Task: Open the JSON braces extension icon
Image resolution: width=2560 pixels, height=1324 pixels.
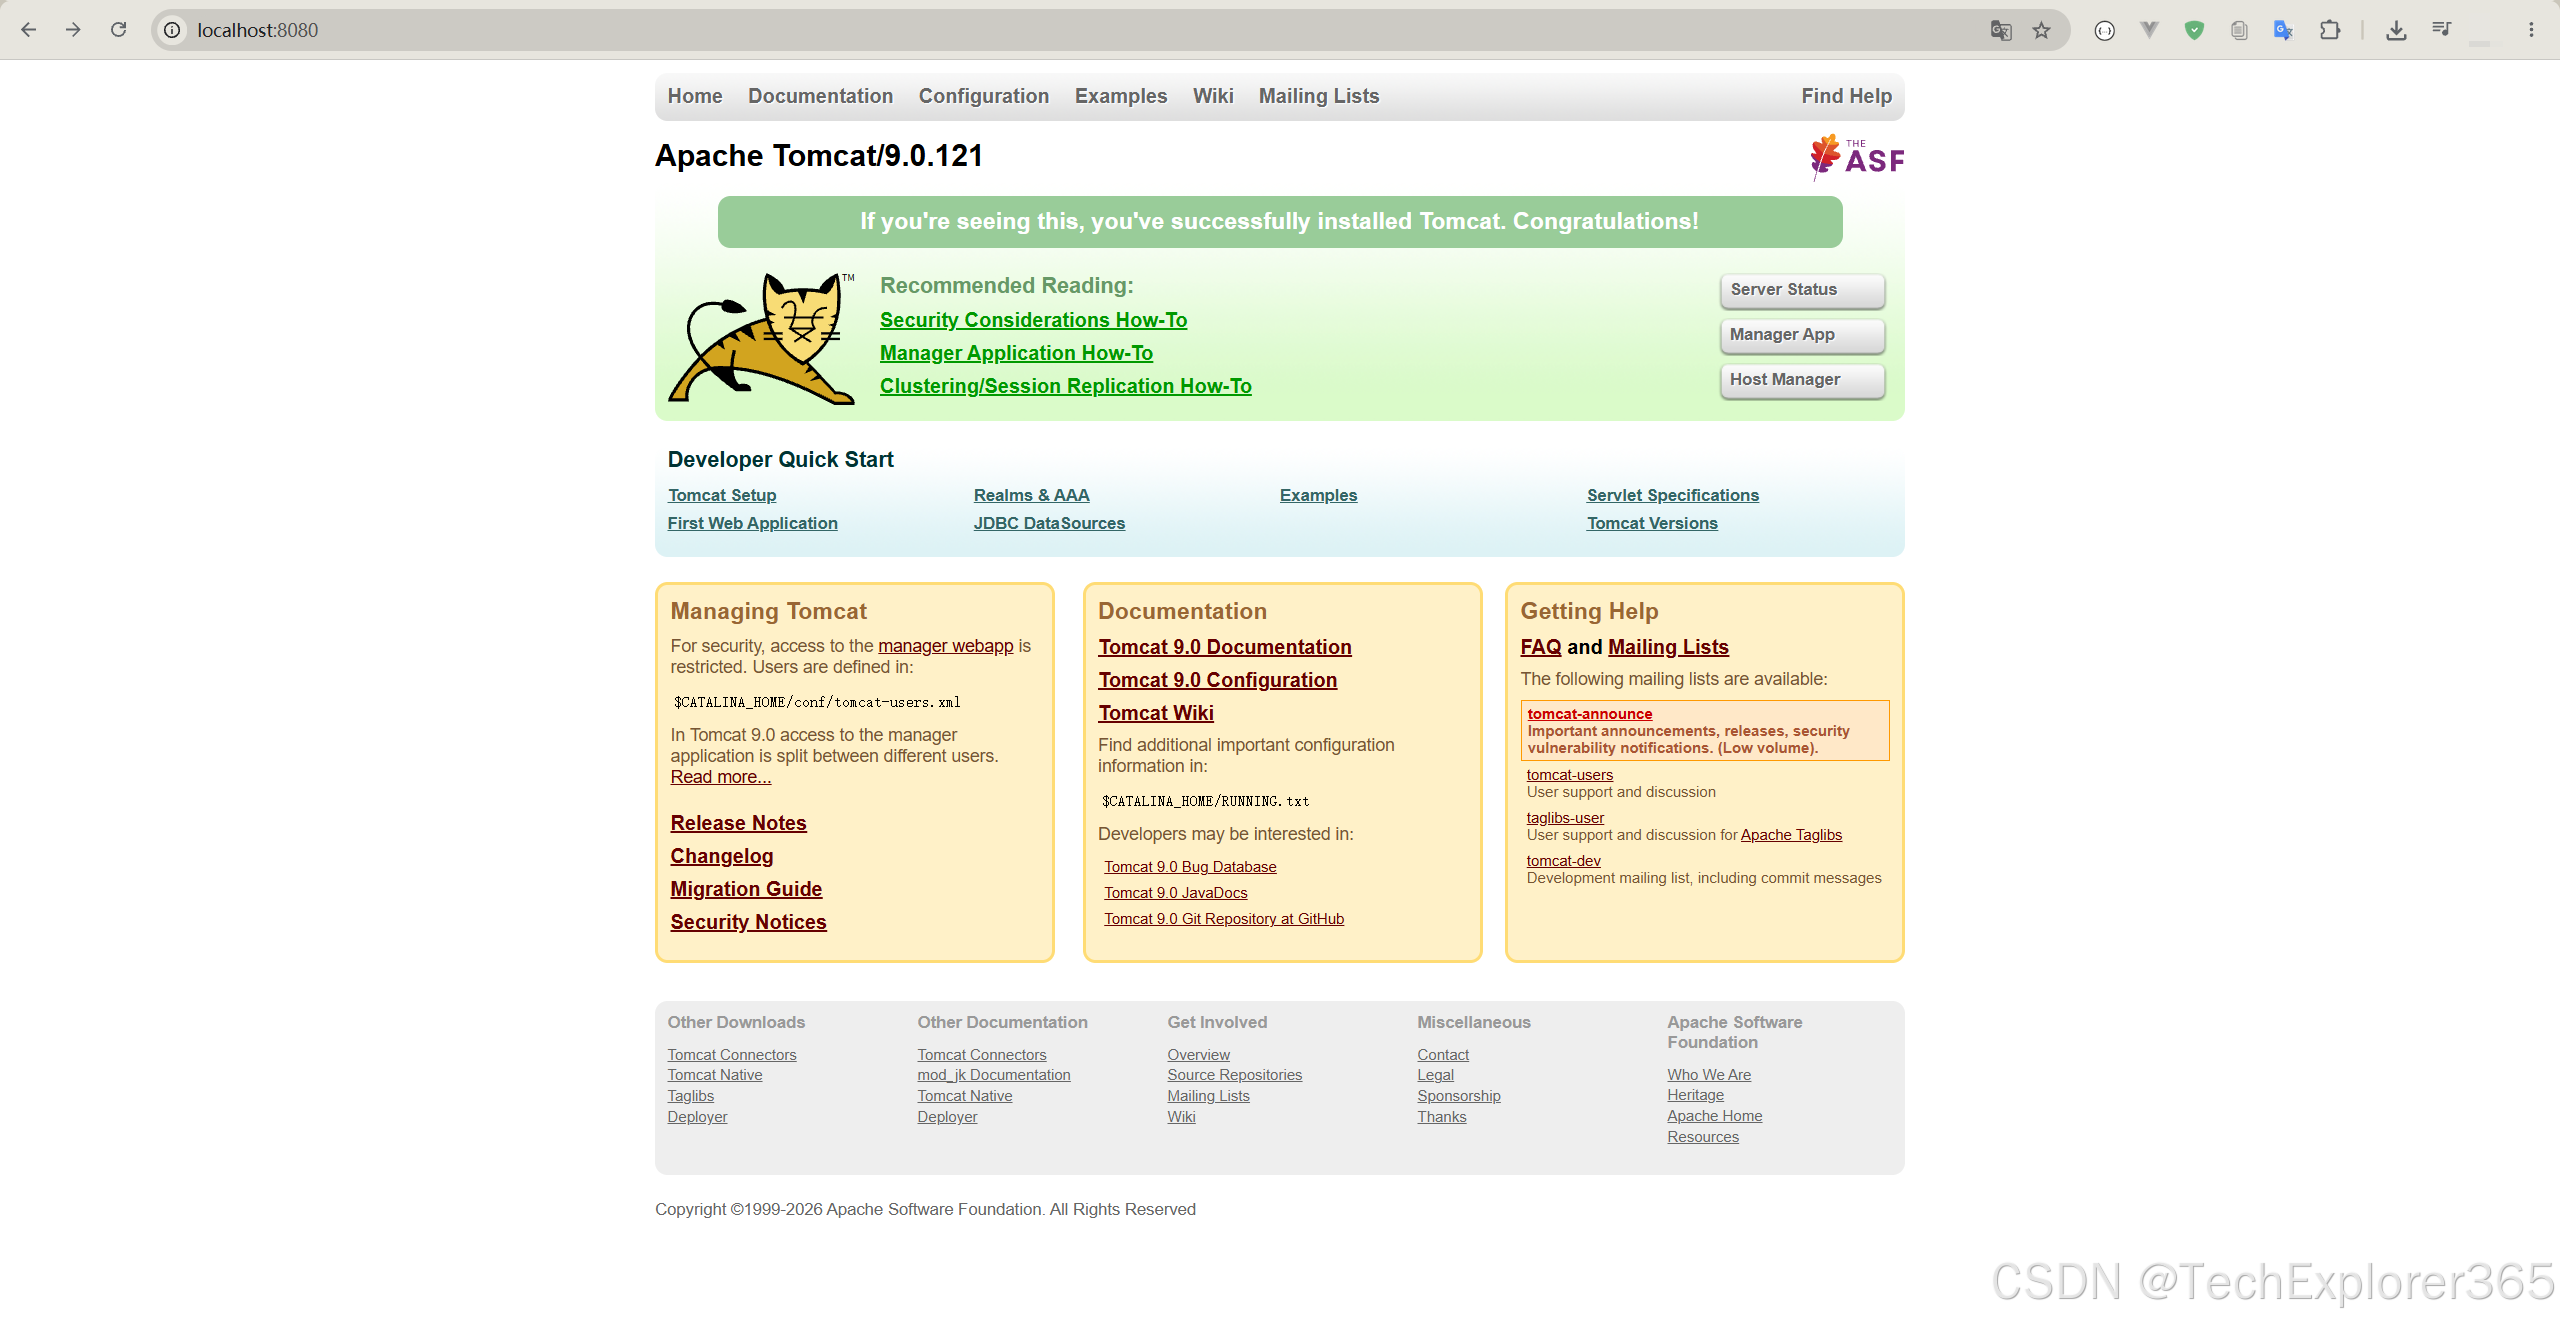Action: pos(2105,30)
